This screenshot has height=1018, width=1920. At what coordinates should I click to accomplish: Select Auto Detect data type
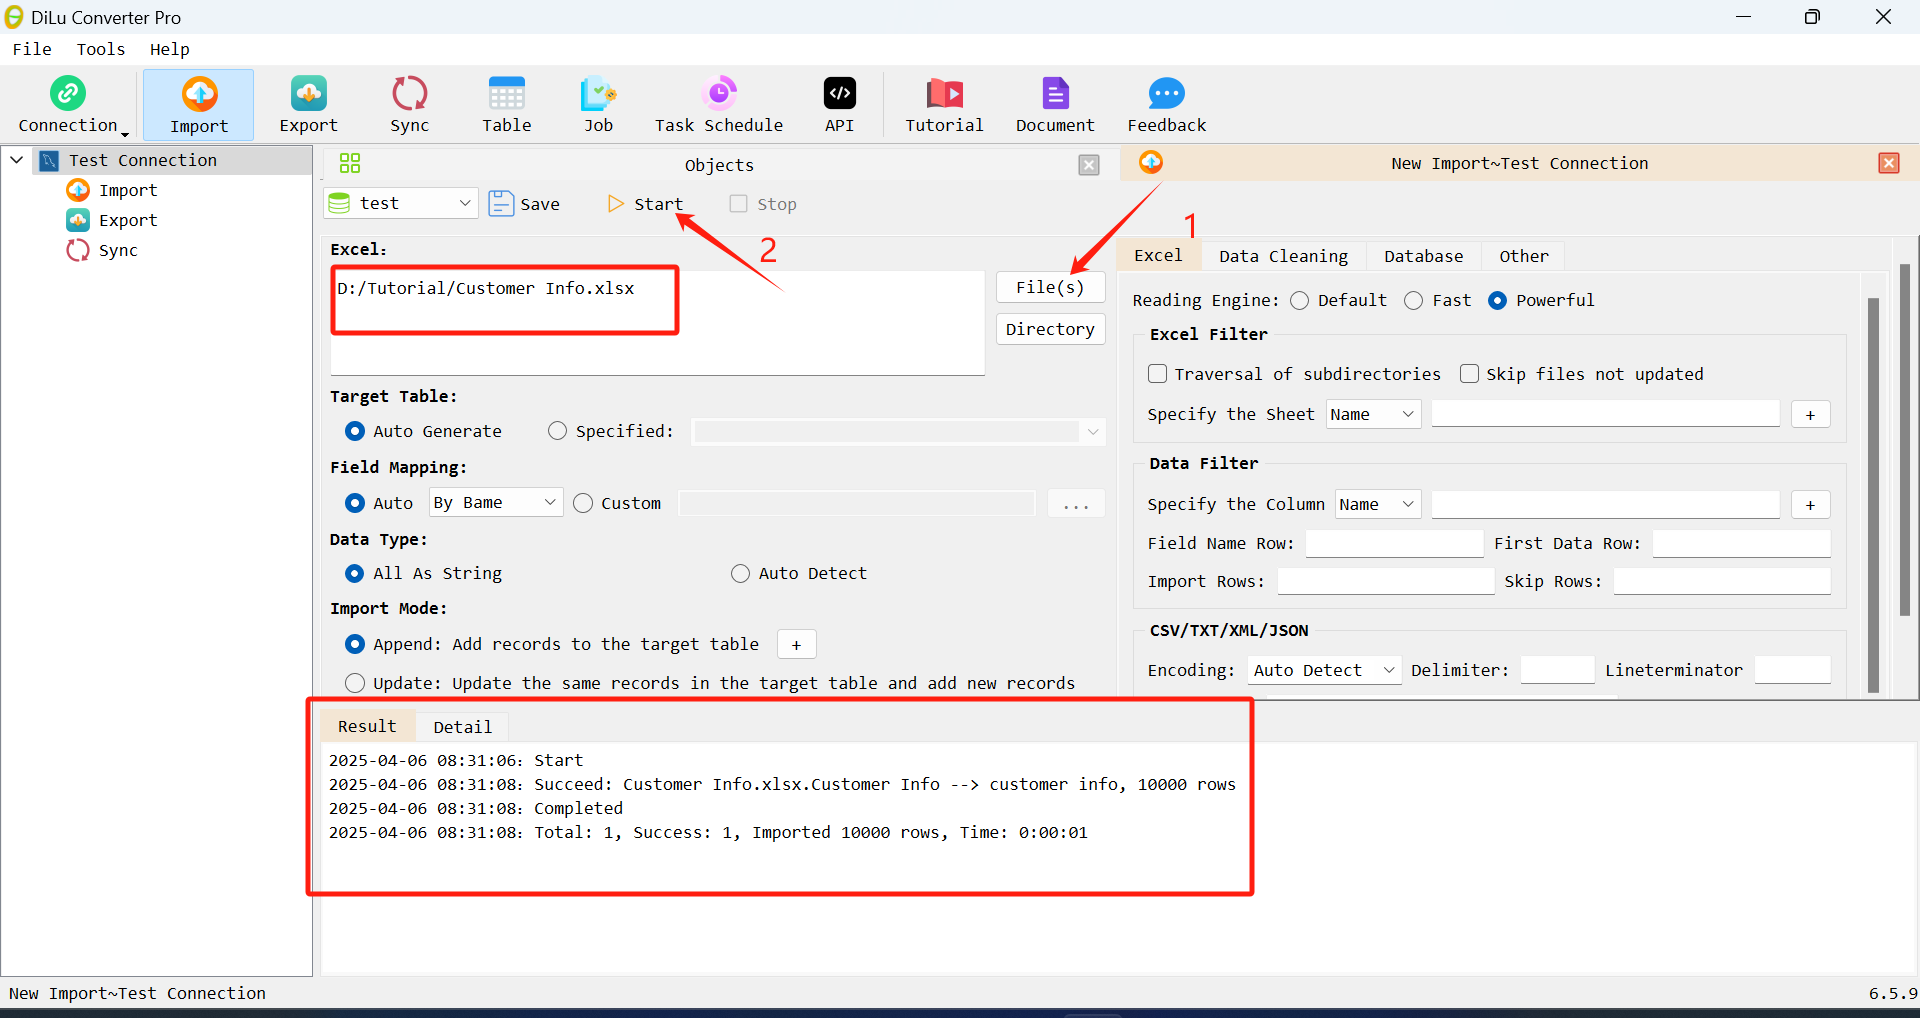click(x=740, y=573)
